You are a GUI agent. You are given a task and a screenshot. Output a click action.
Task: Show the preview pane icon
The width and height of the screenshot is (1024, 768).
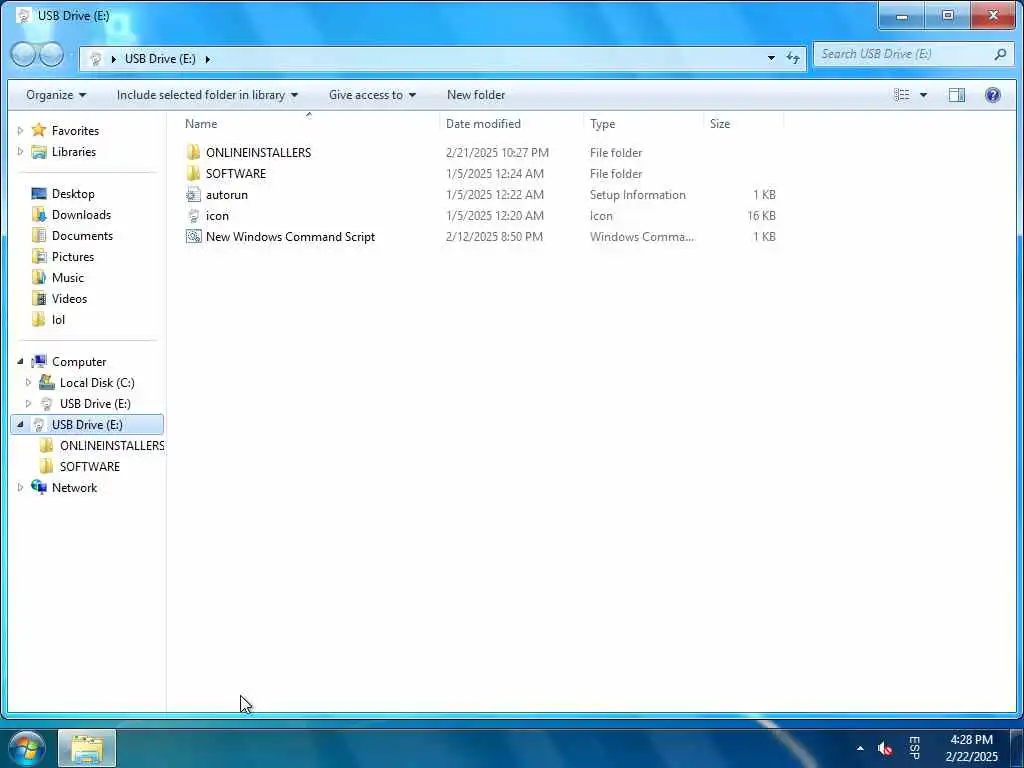coord(957,95)
